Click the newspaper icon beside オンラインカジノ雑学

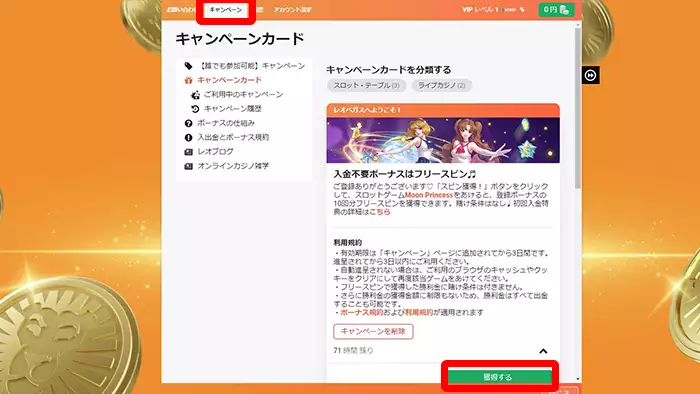(x=188, y=166)
